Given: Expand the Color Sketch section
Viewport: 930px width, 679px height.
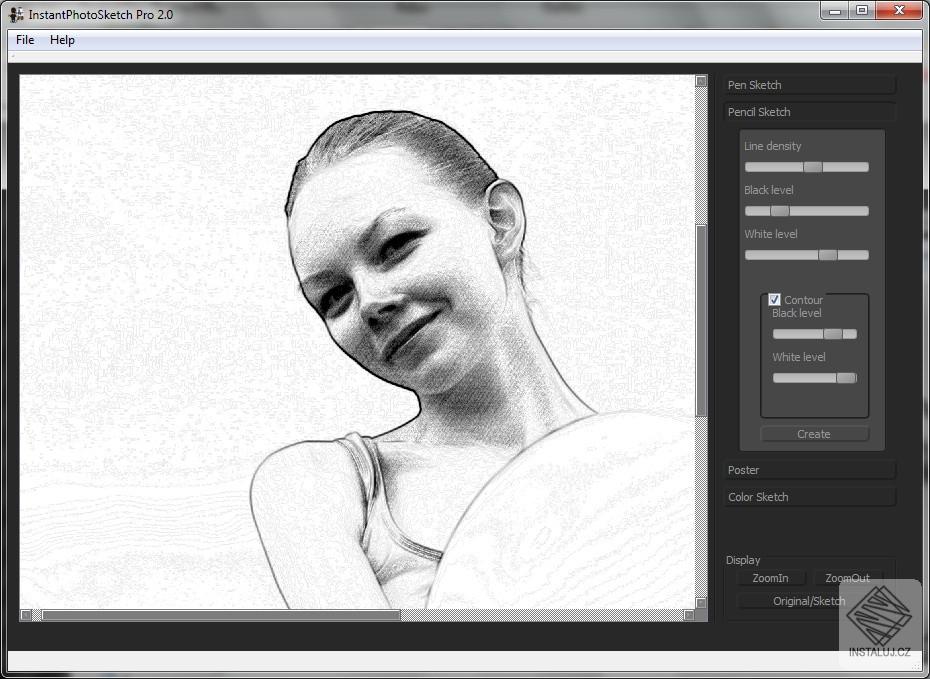Looking at the screenshot, I should (x=809, y=497).
